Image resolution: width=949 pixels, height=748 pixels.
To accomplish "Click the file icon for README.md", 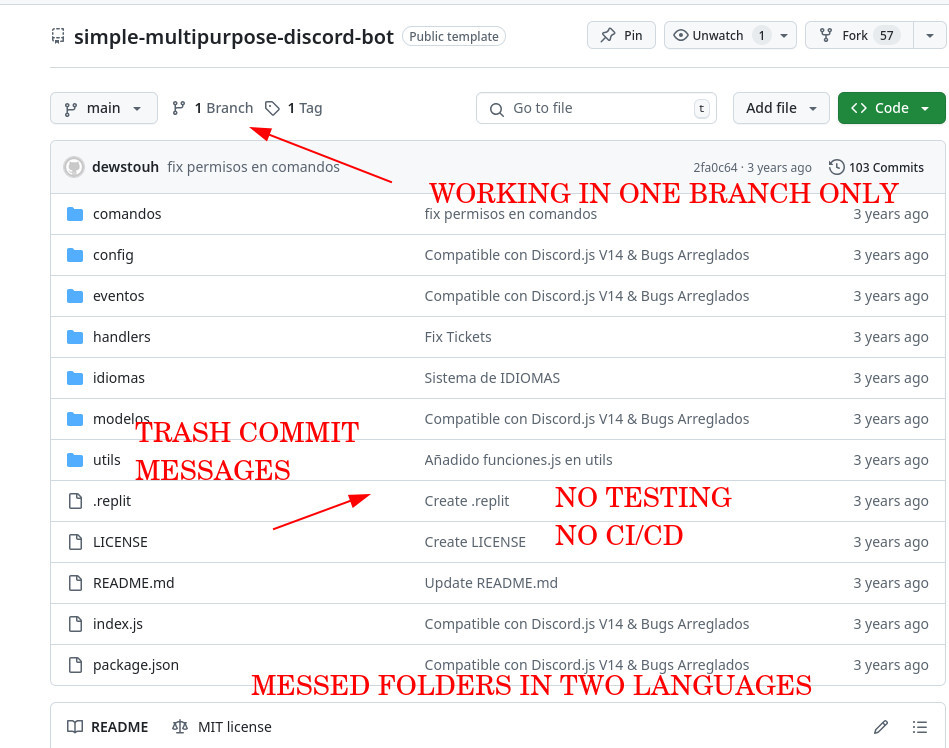I will coord(75,583).
